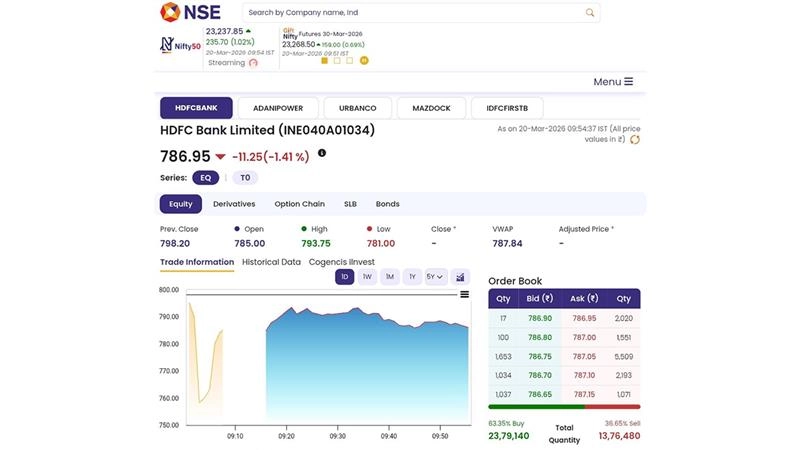800x450 pixels.
Task: Select the EQ series option
Action: (x=205, y=177)
